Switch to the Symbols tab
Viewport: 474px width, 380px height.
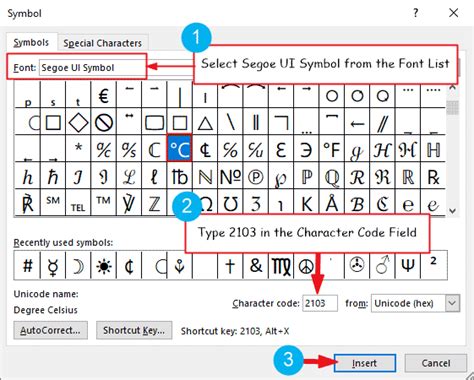point(31,43)
